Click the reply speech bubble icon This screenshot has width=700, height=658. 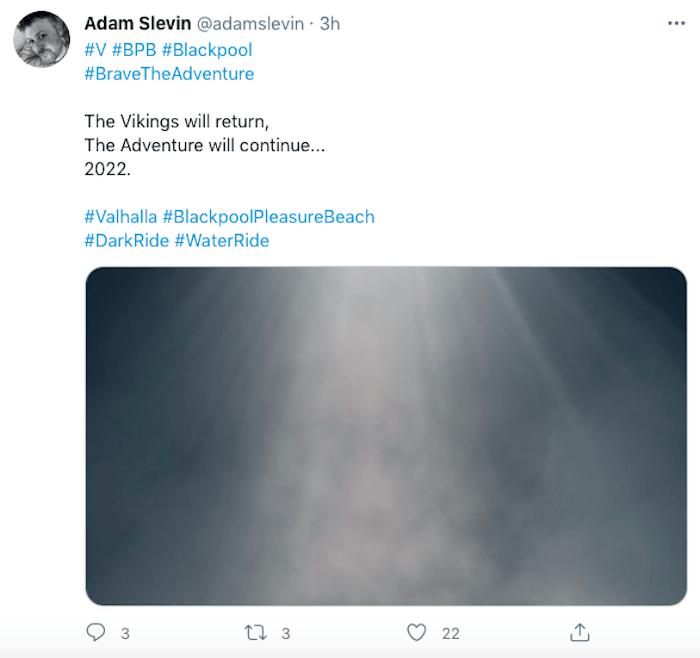[x=96, y=632]
